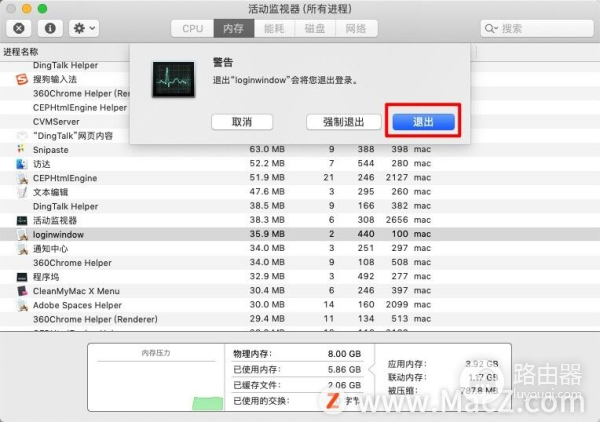Select the 内存 tab
The image size is (600, 422).
pos(233,29)
